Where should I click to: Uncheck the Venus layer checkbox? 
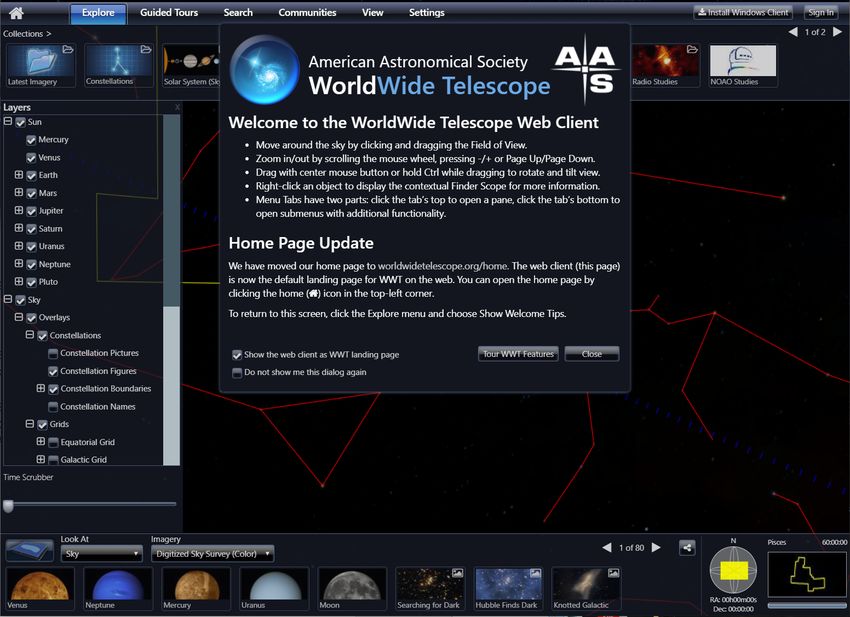(31, 158)
